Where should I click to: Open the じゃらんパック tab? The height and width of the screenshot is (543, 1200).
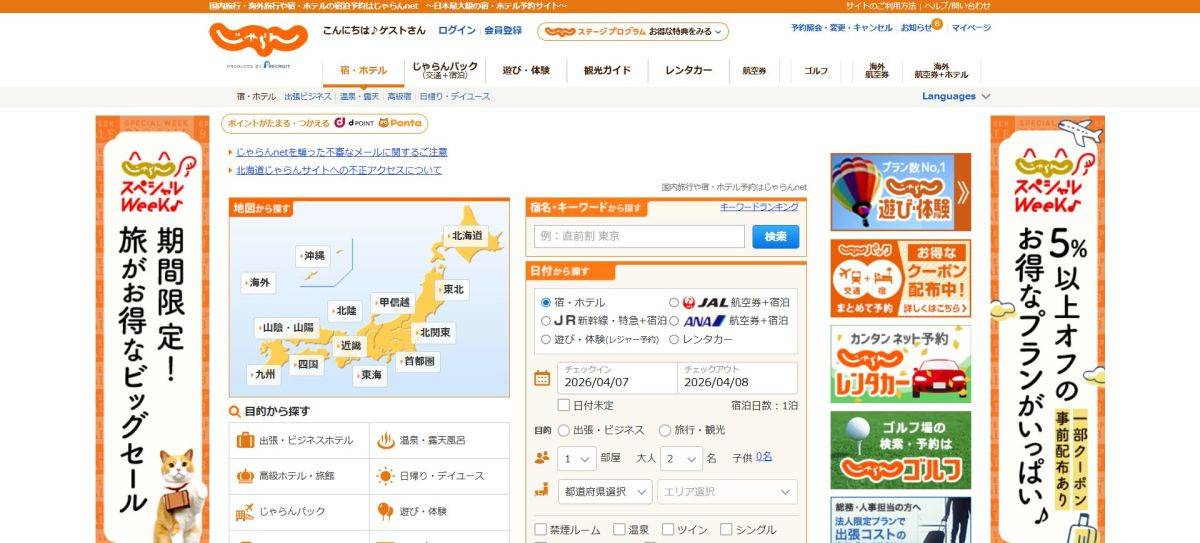(x=444, y=71)
